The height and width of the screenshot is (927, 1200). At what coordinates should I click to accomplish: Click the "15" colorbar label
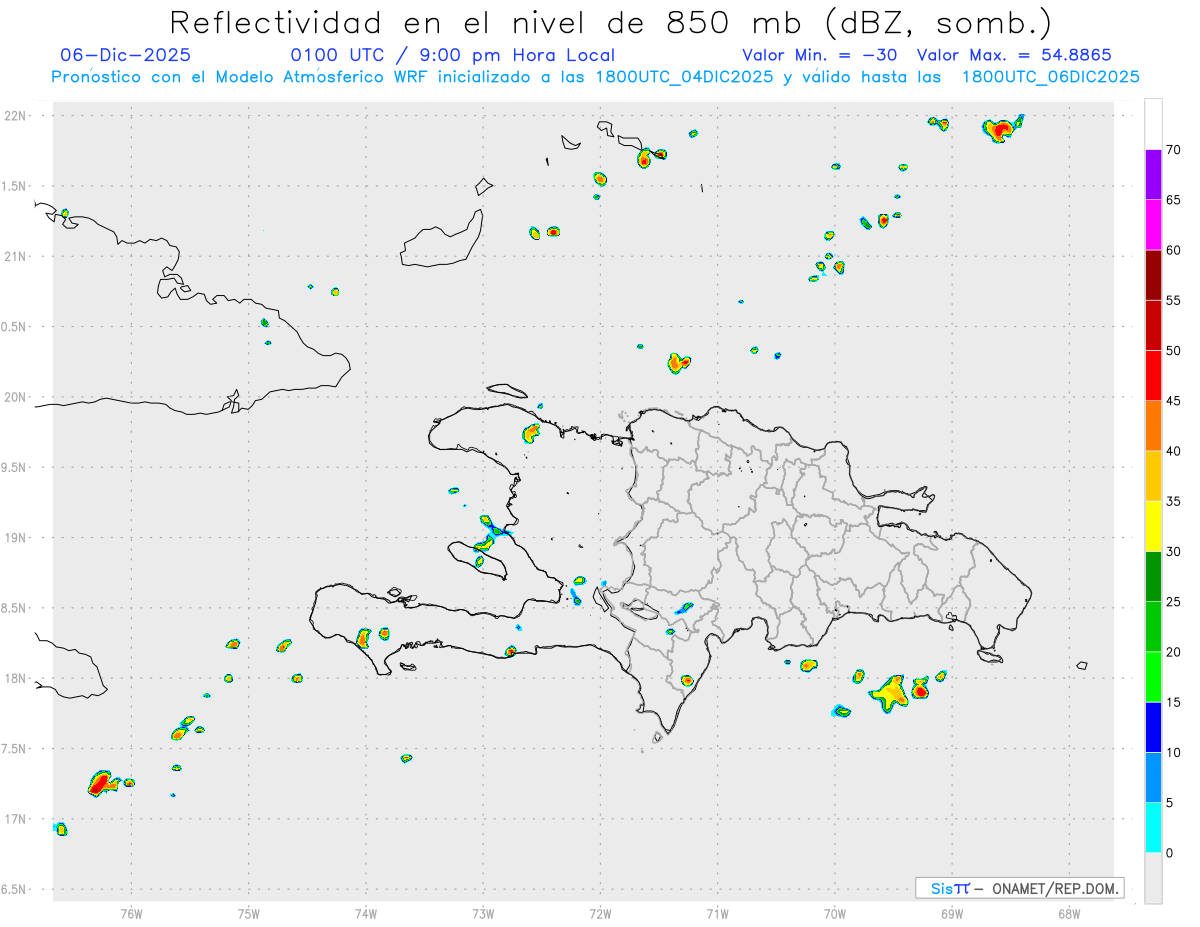coord(1173,702)
